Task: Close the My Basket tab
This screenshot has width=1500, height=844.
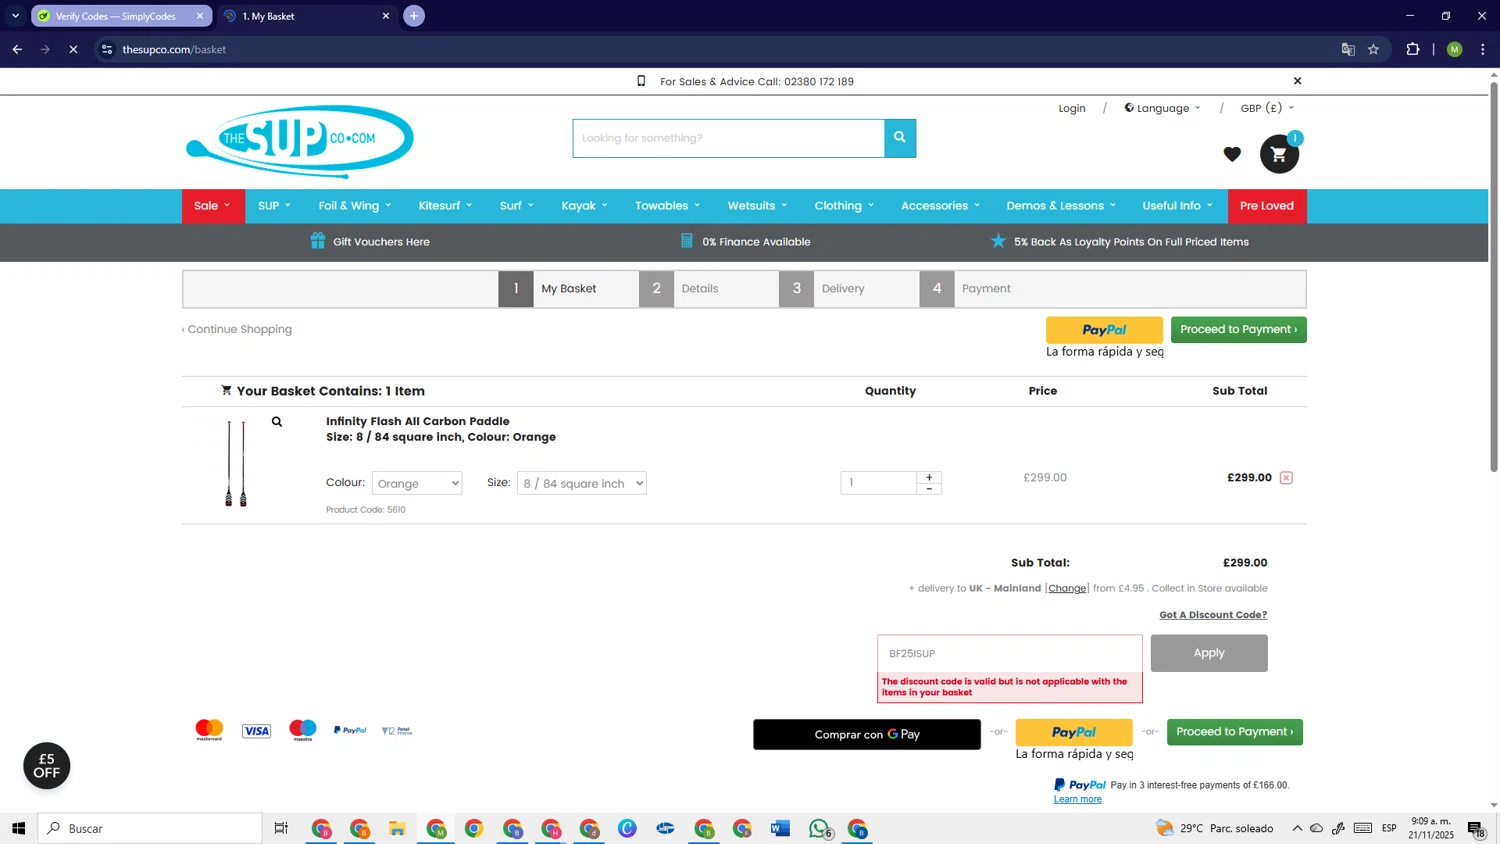Action: (386, 16)
